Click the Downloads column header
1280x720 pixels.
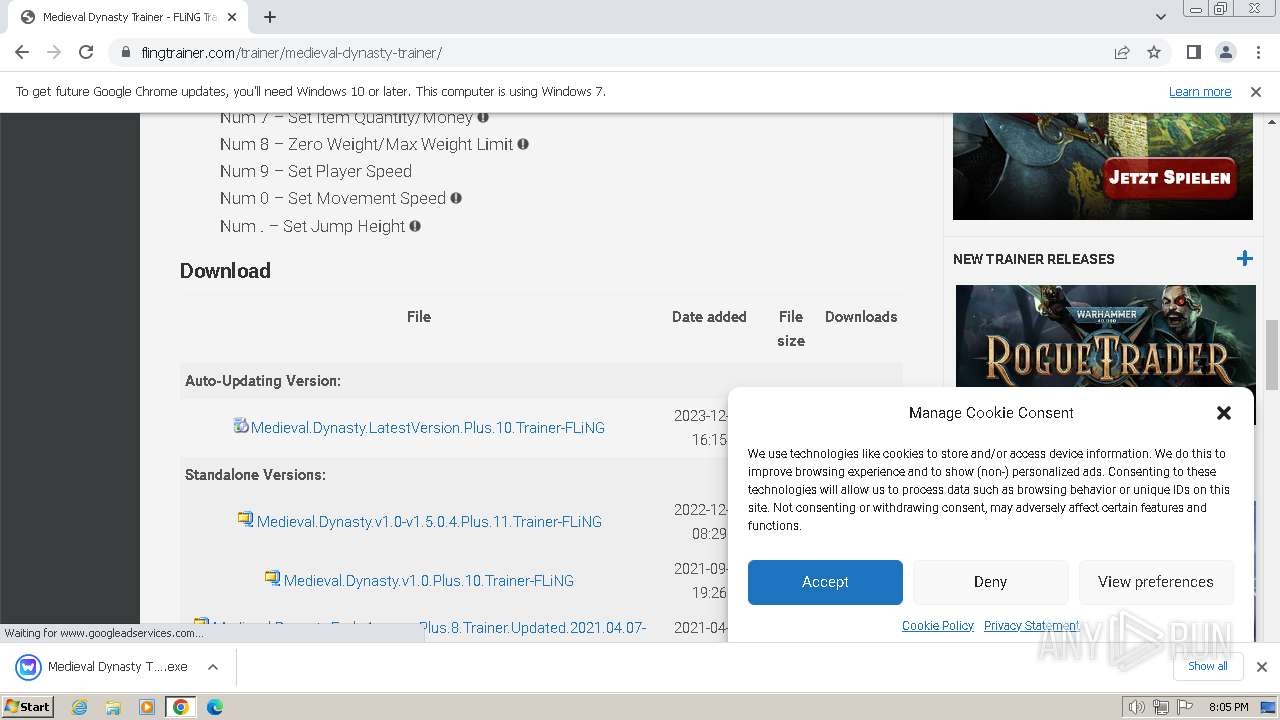[x=861, y=317]
